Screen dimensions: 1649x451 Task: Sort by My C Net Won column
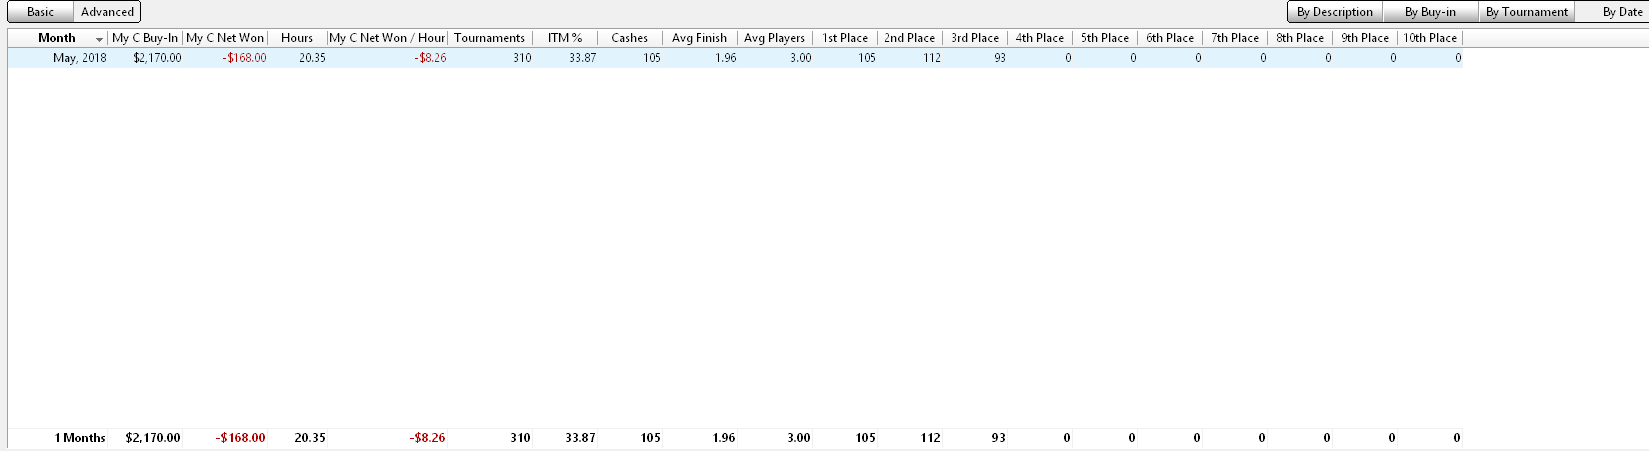225,38
